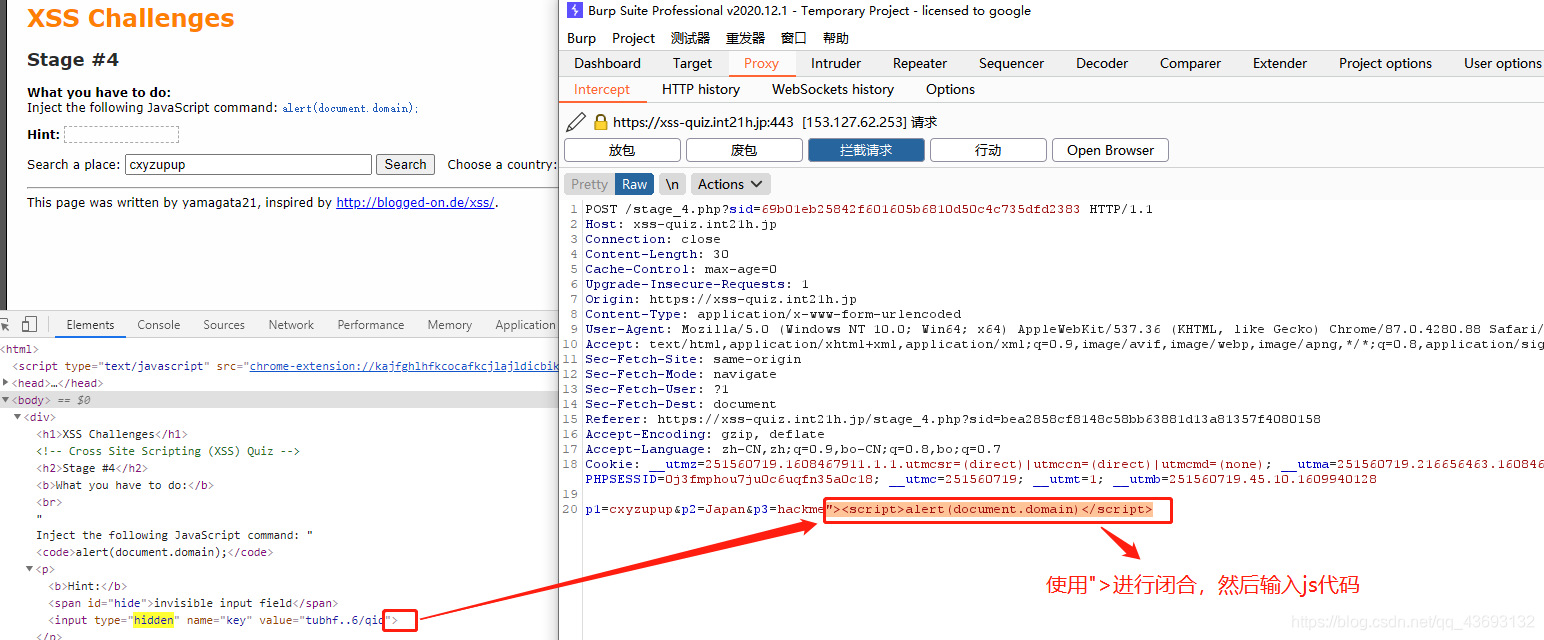The image size is (1544, 640).
Task: Select the span id="hide" element row
Action: click(x=279, y=603)
